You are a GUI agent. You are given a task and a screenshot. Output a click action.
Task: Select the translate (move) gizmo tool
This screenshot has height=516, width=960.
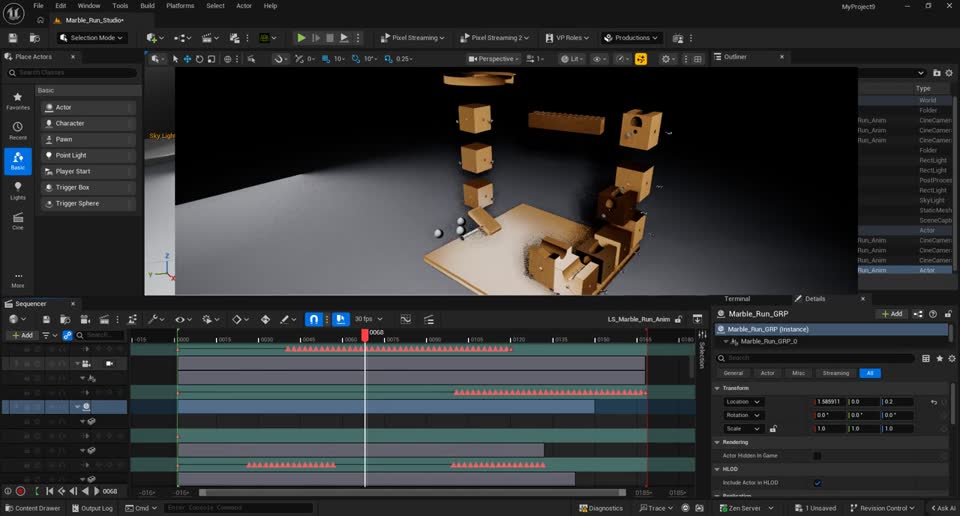(187, 59)
